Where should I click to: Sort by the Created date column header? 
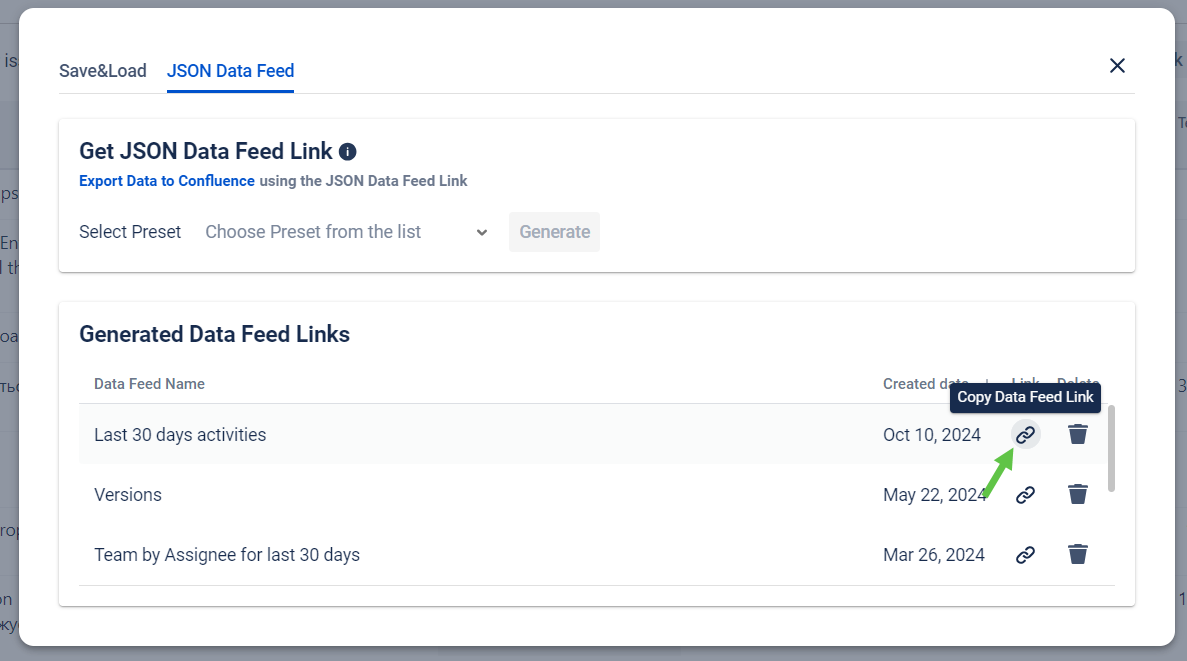pos(925,384)
